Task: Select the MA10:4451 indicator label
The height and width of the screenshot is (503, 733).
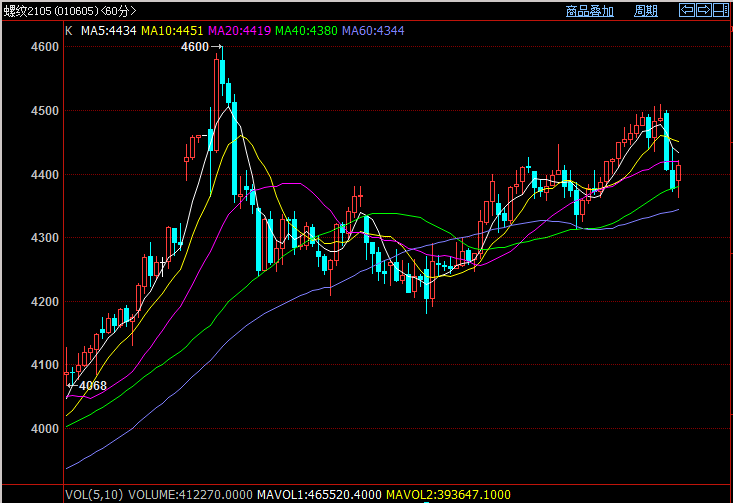Action: pyautogui.click(x=172, y=31)
